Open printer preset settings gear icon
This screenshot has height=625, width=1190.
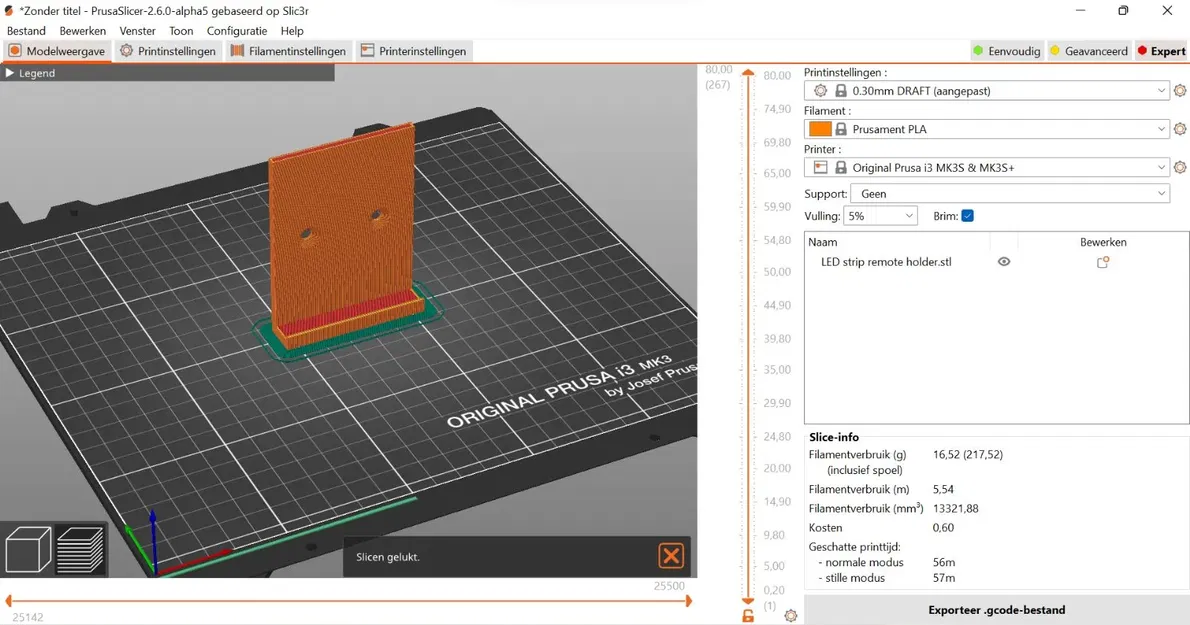coord(1180,168)
